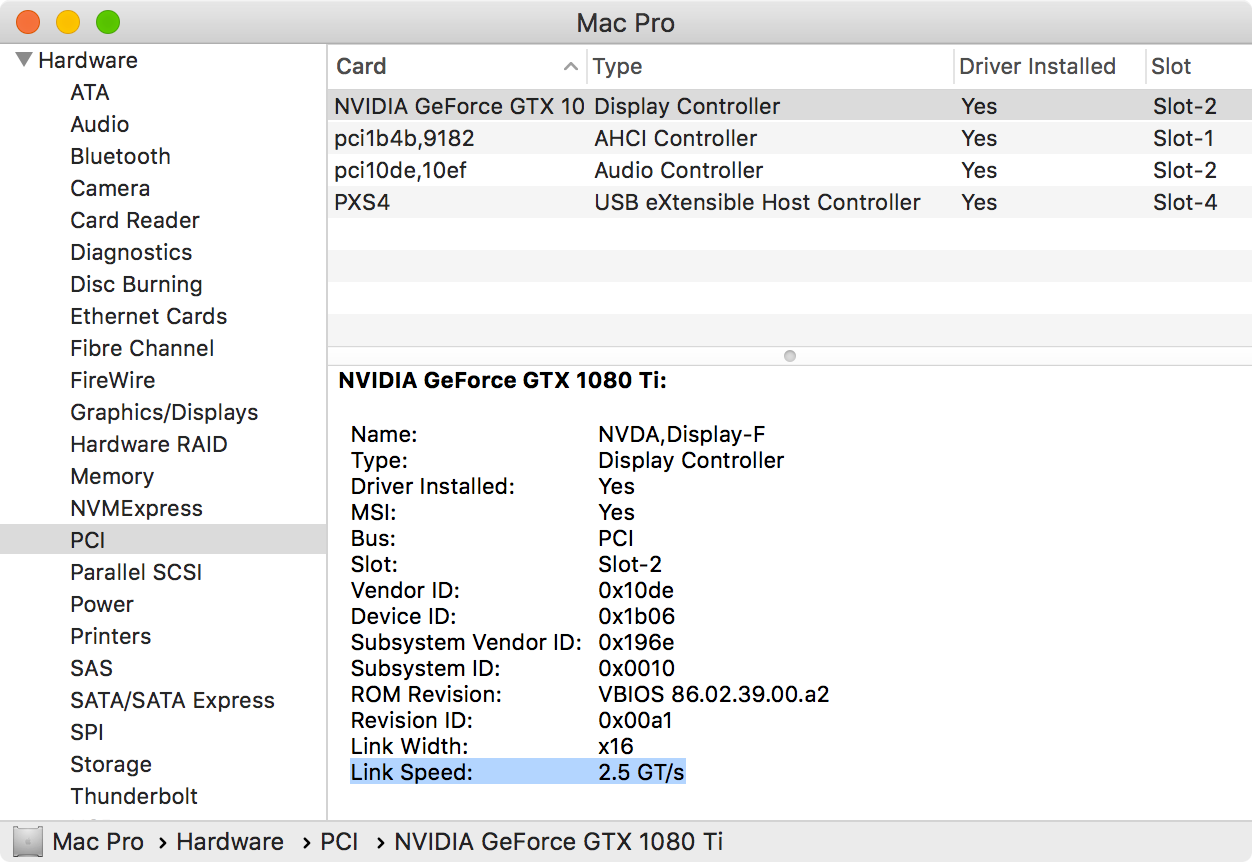
Task: Click the Audio Controller type cell
Action: 679,170
